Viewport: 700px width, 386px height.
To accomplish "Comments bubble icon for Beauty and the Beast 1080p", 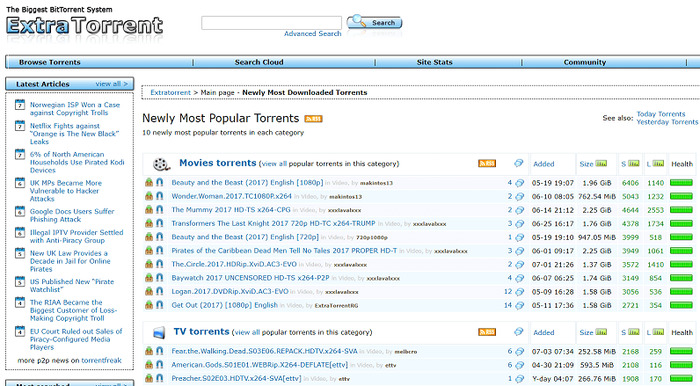I will coord(520,183).
